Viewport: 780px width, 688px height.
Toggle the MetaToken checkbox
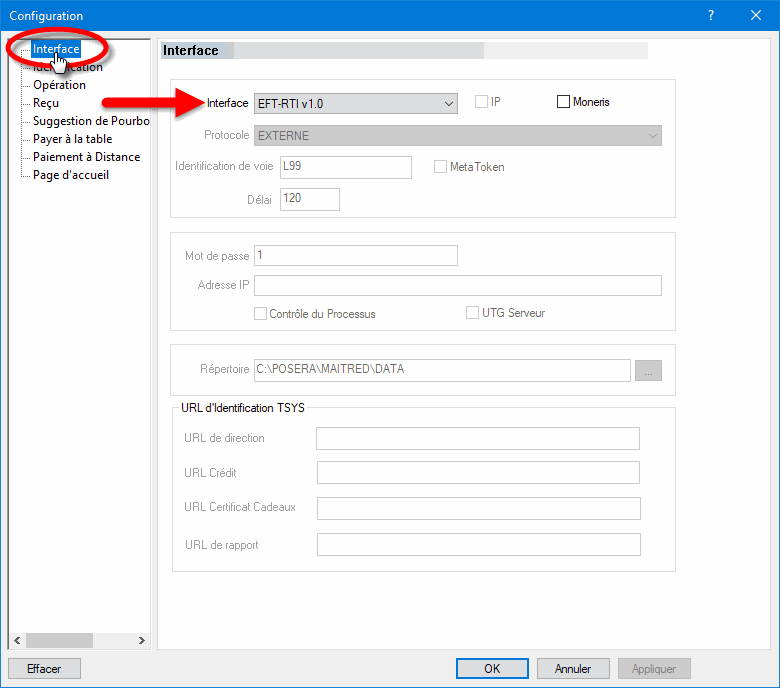coord(440,167)
